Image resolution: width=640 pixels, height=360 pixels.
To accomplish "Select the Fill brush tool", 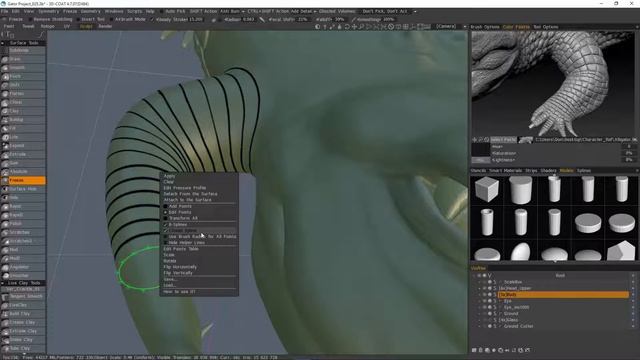I will tap(23, 128).
